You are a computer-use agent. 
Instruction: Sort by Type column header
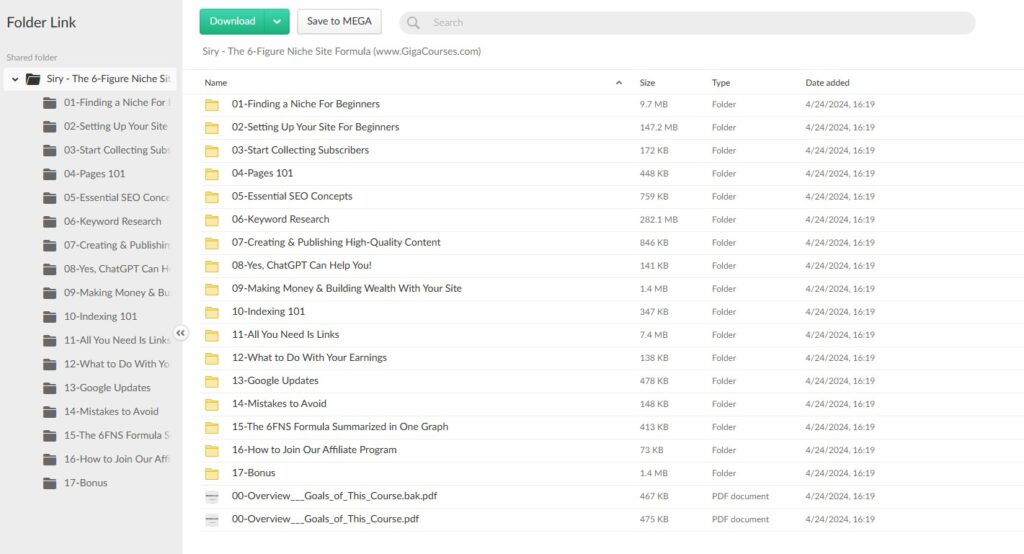coord(721,83)
